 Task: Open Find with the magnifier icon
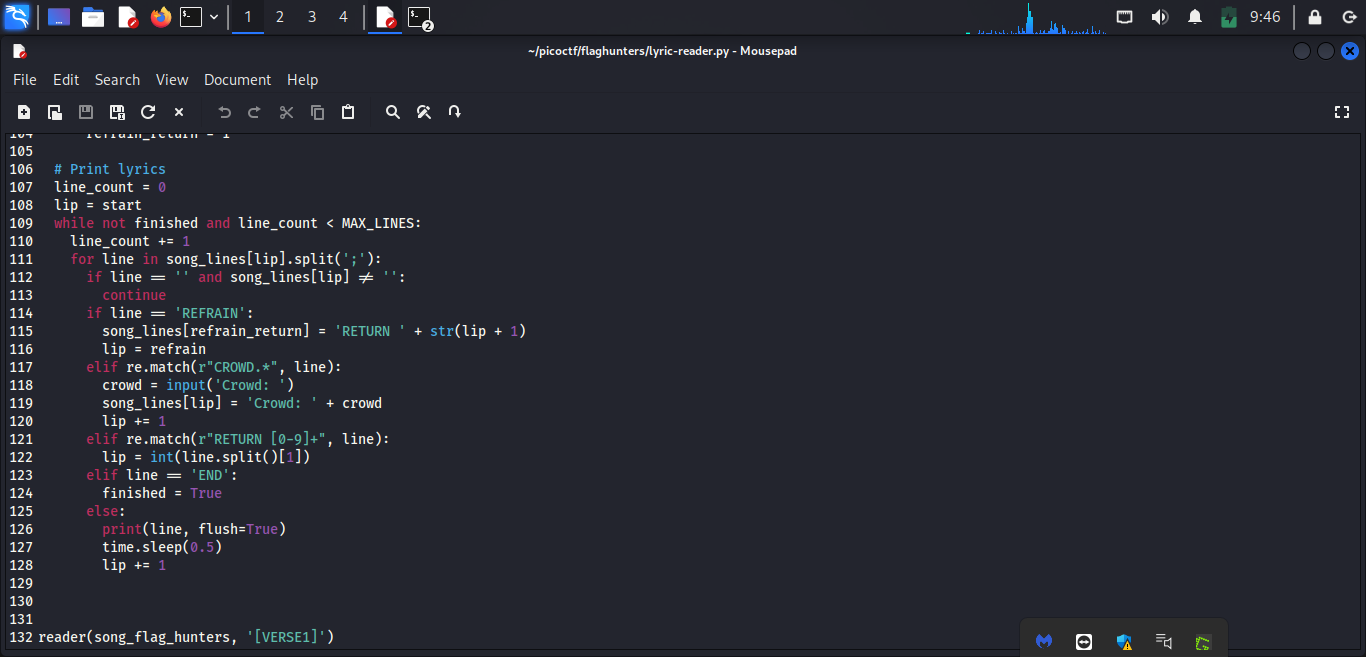pos(393,112)
